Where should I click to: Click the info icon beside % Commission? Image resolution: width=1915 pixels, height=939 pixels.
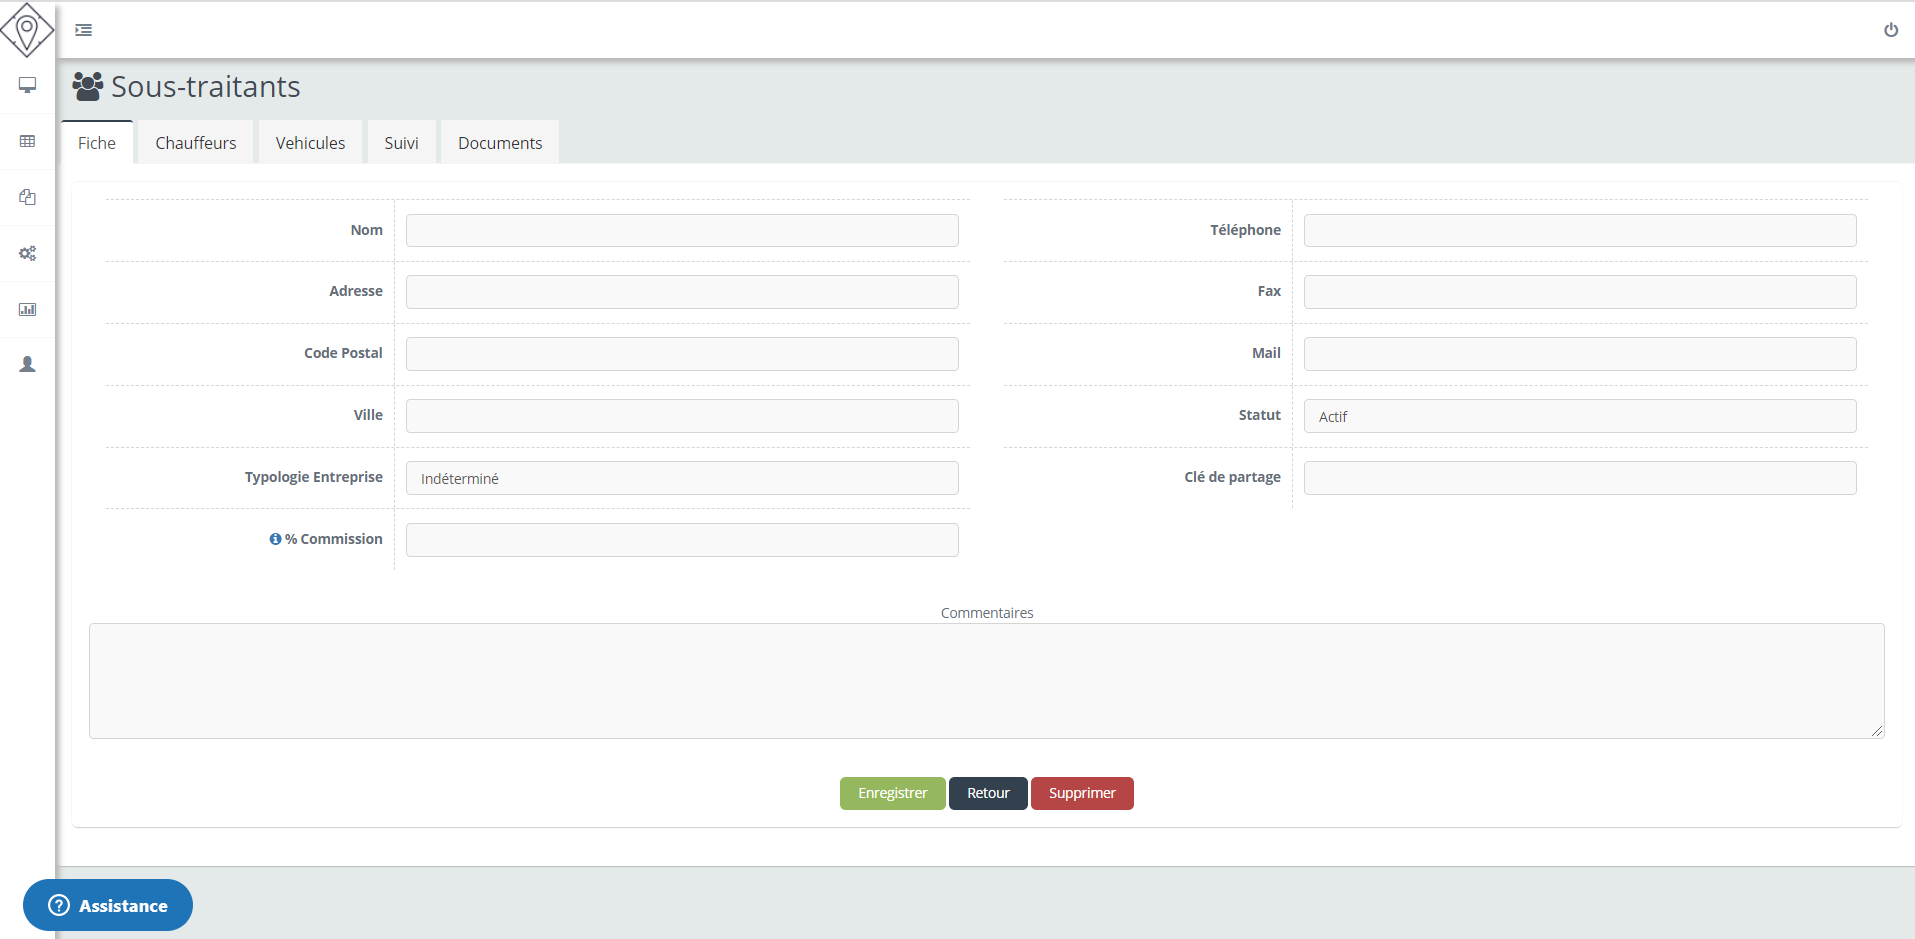(x=275, y=539)
